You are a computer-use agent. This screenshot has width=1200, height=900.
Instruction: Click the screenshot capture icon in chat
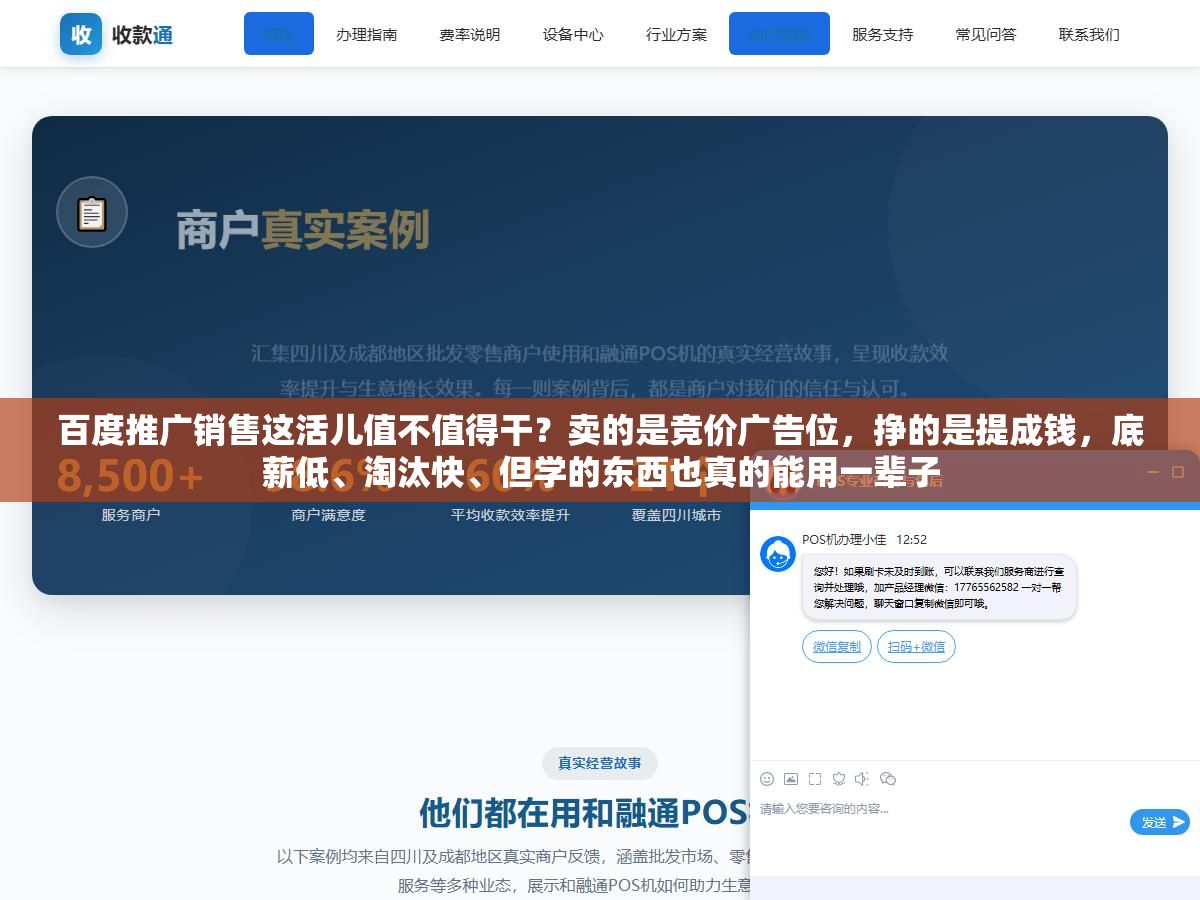click(815, 779)
